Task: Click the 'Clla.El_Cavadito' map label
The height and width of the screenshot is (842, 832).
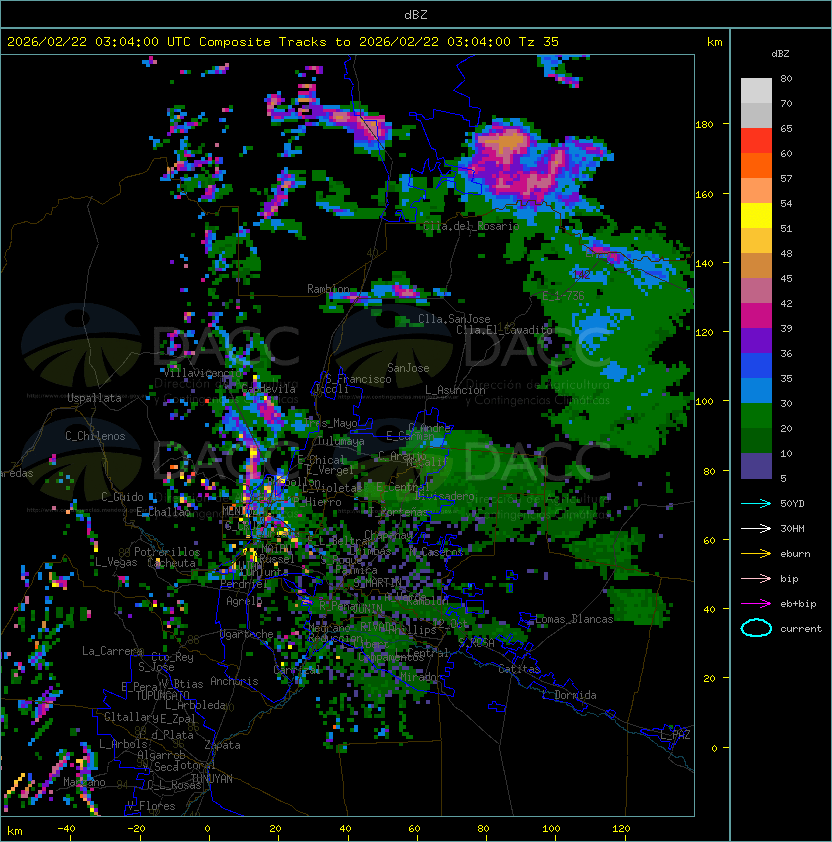Action: coord(504,330)
